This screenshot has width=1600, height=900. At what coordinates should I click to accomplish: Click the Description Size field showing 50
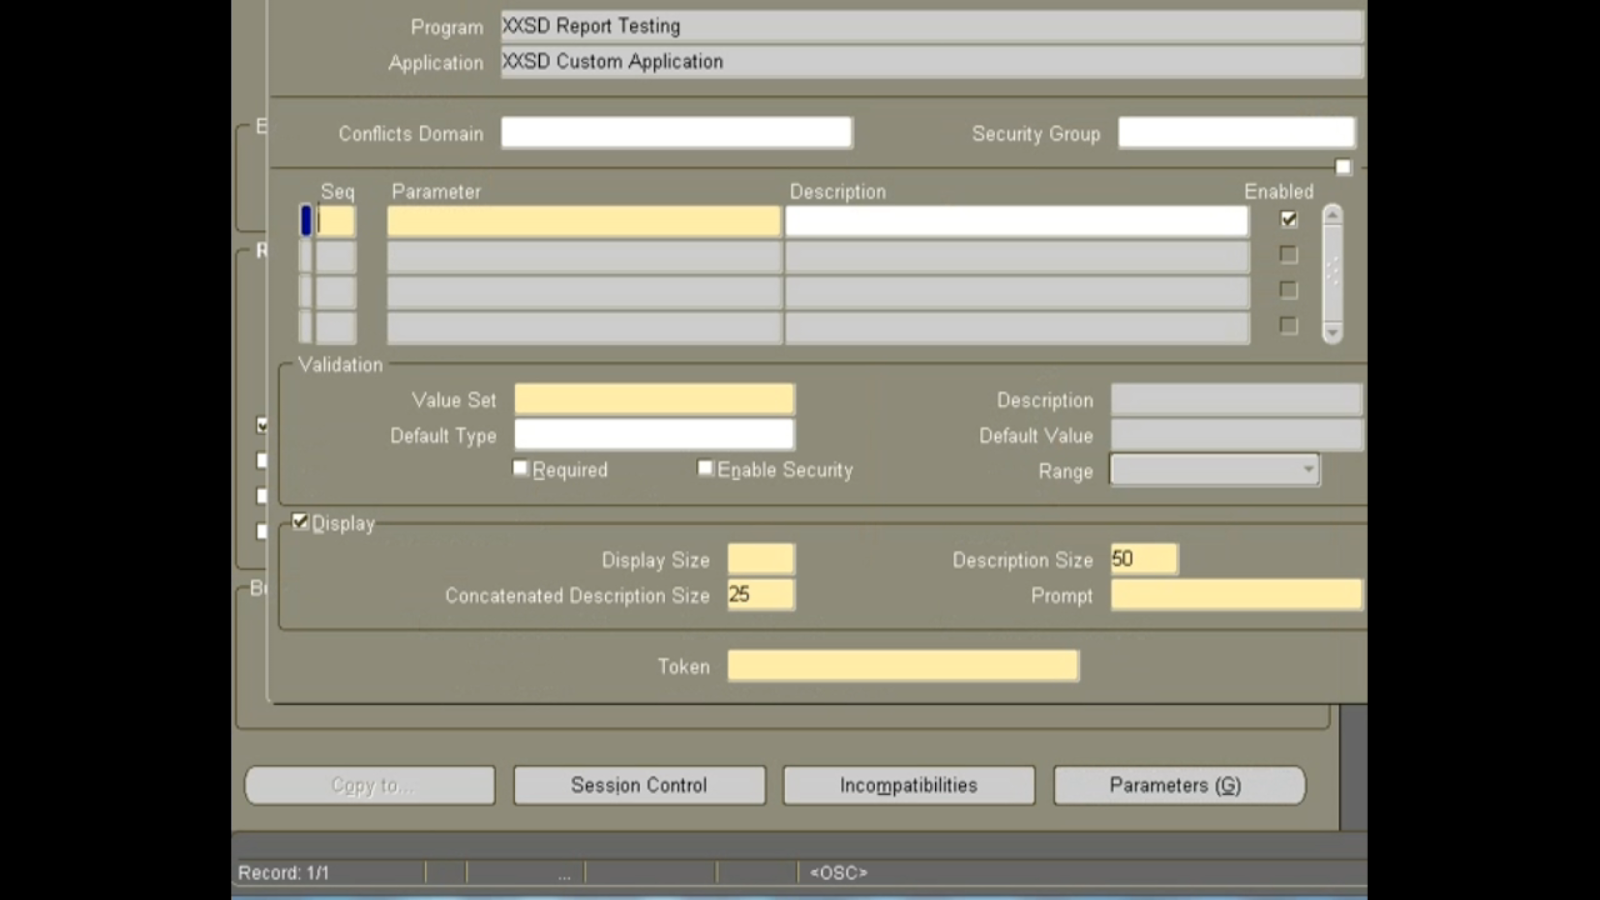coord(1143,558)
